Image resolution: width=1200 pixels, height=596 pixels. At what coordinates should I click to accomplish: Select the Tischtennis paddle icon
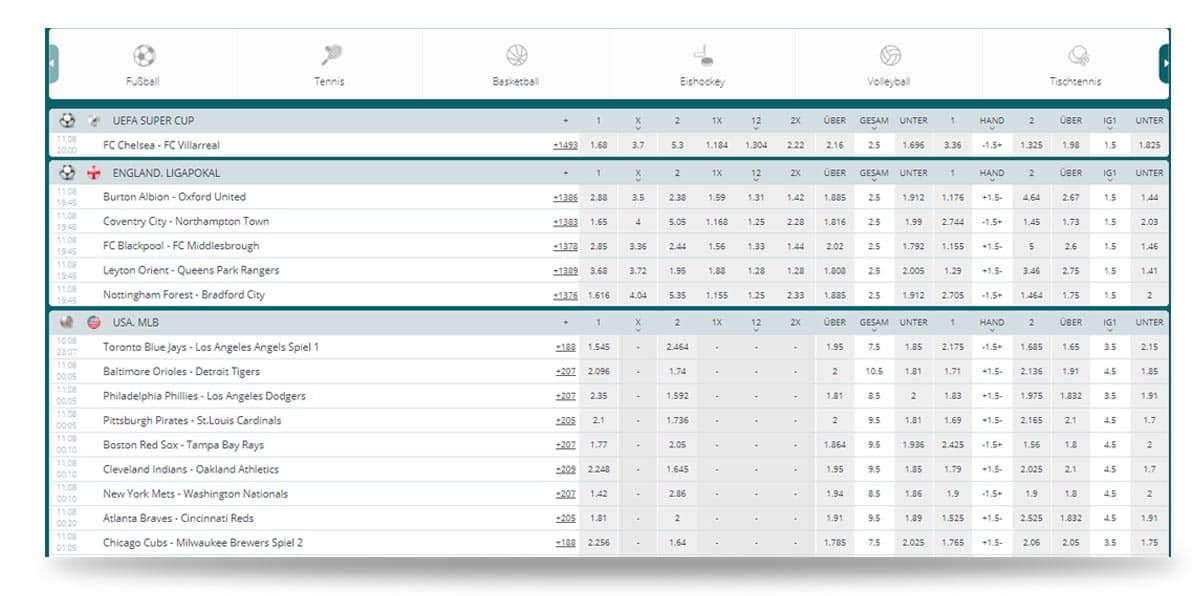pyautogui.click(x=1077, y=56)
